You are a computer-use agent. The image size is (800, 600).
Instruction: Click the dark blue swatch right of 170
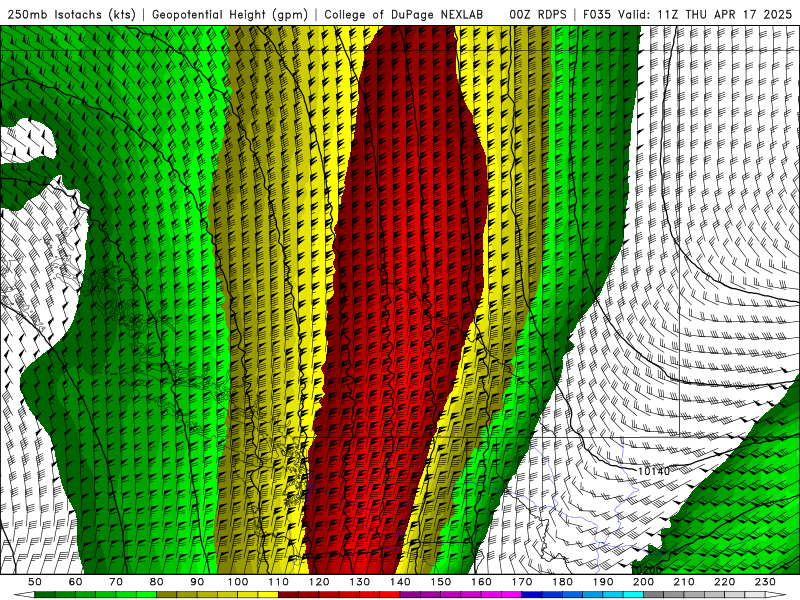532,595
